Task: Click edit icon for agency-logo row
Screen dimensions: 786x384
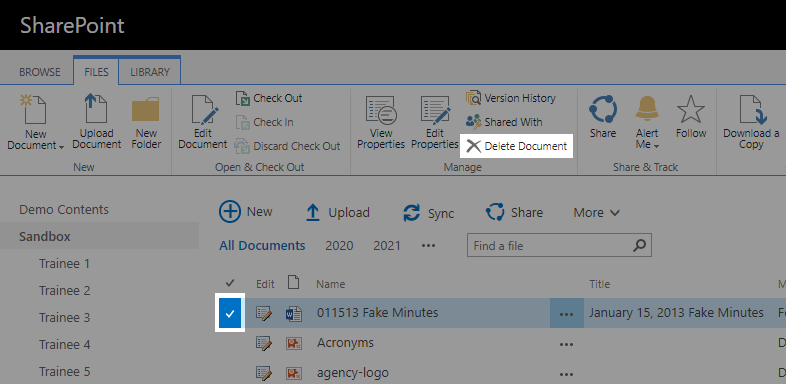Action: tap(264, 373)
